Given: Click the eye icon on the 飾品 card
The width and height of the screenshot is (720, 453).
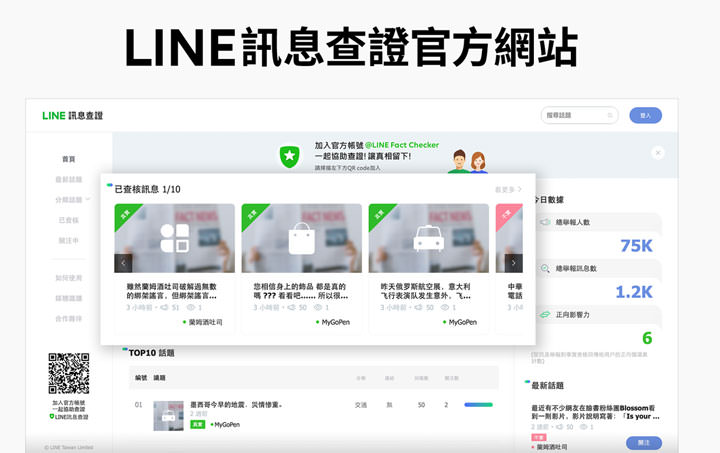Looking at the screenshot, I should [318, 308].
